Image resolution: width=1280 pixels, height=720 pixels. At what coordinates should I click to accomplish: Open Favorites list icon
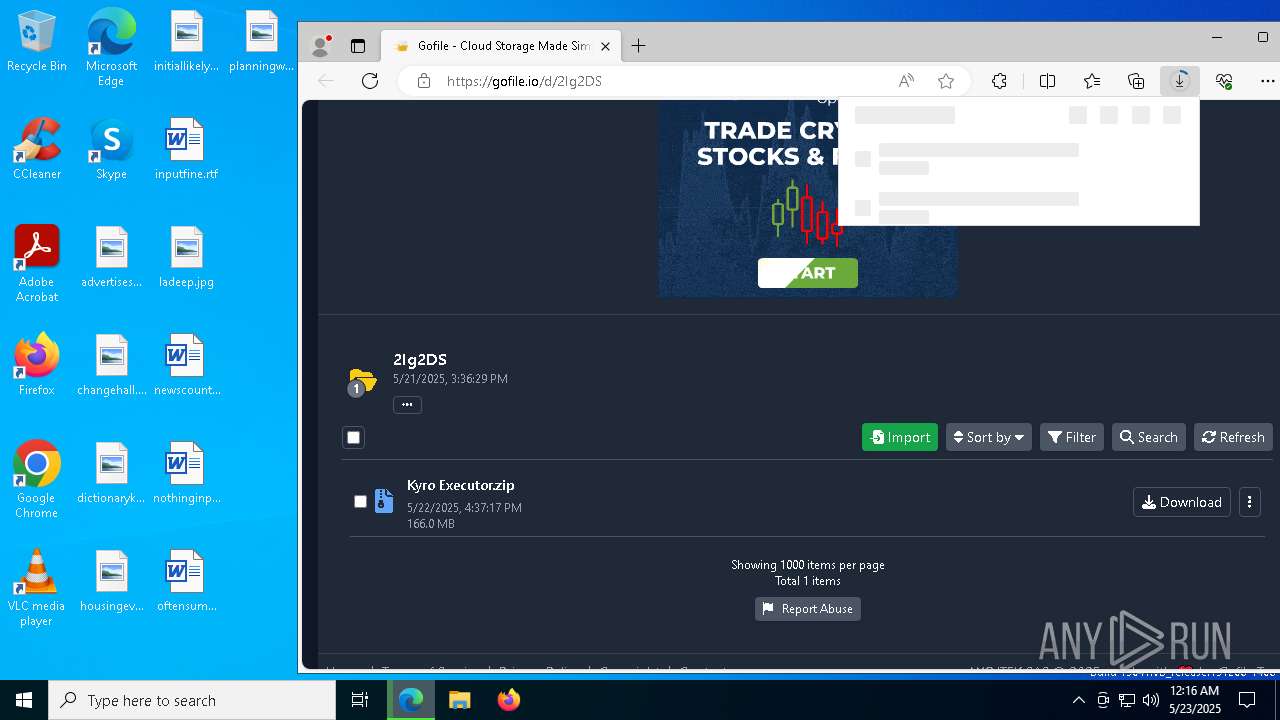point(1092,81)
